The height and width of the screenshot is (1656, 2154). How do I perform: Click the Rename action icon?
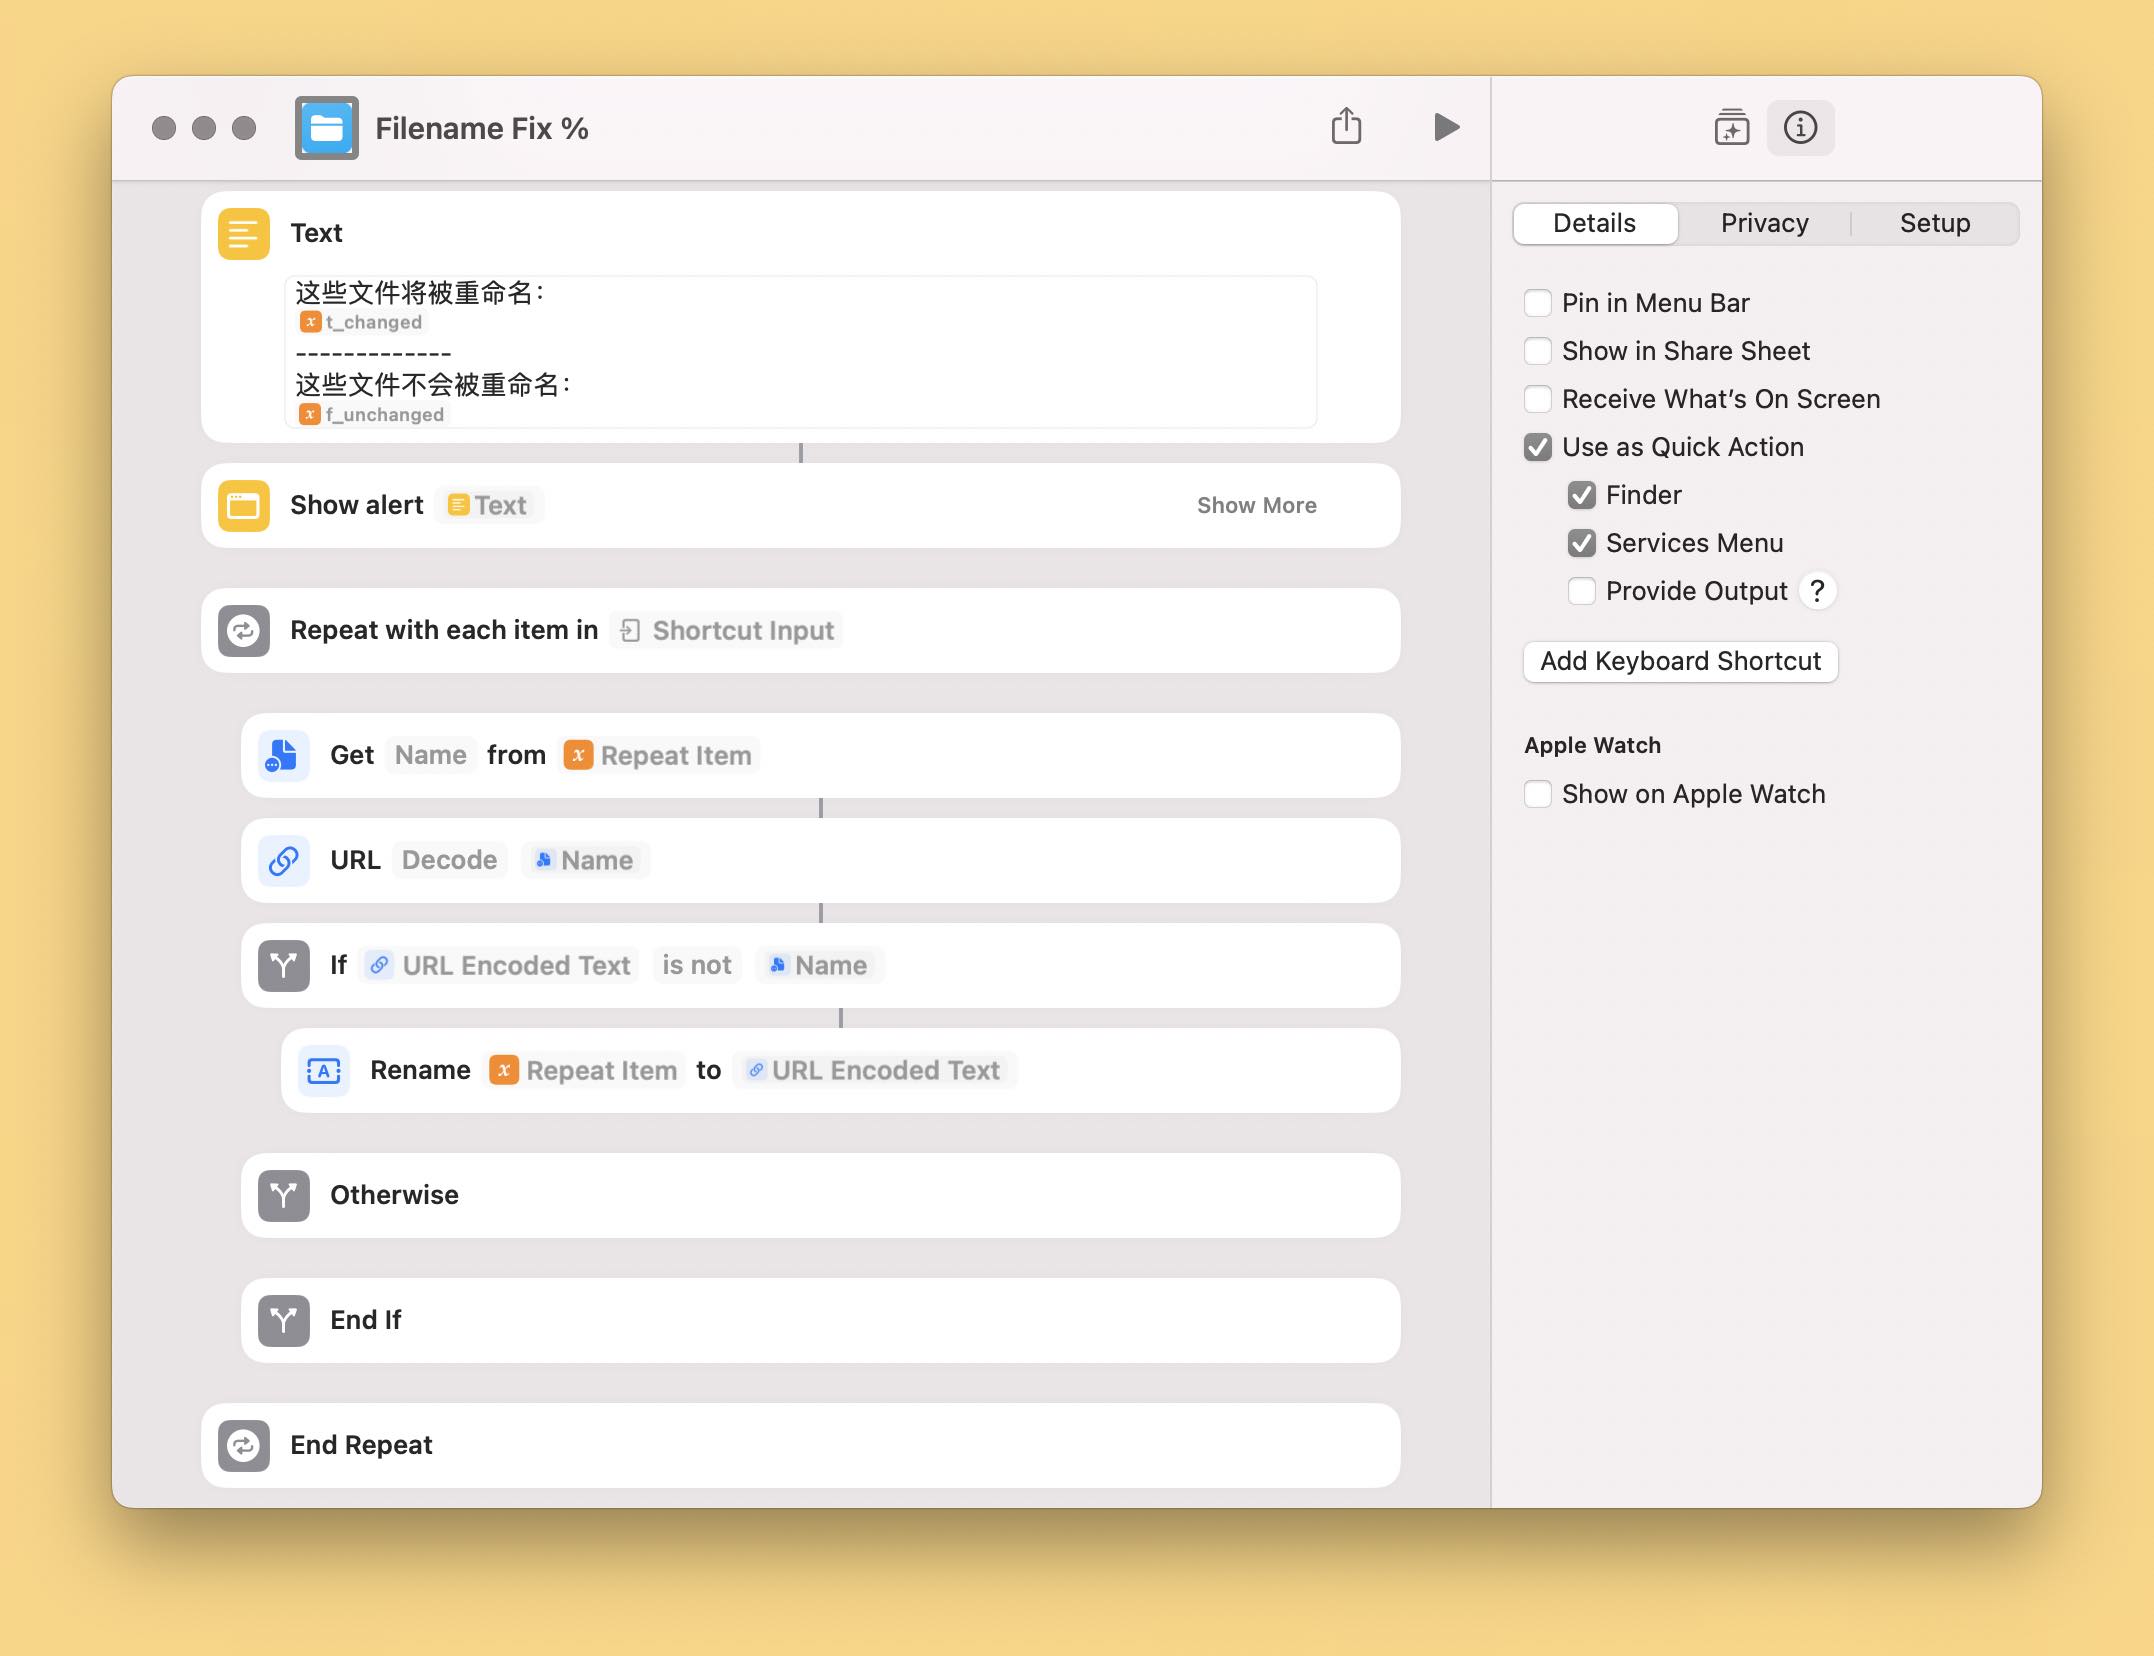pyautogui.click(x=324, y=1070)
